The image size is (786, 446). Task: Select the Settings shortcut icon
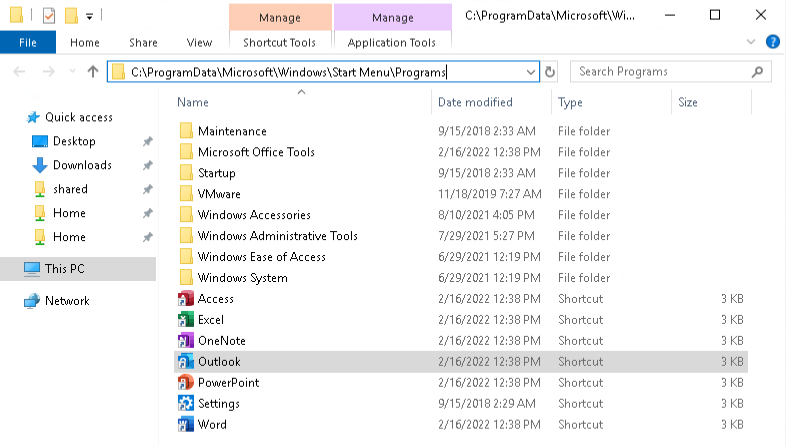186,403
